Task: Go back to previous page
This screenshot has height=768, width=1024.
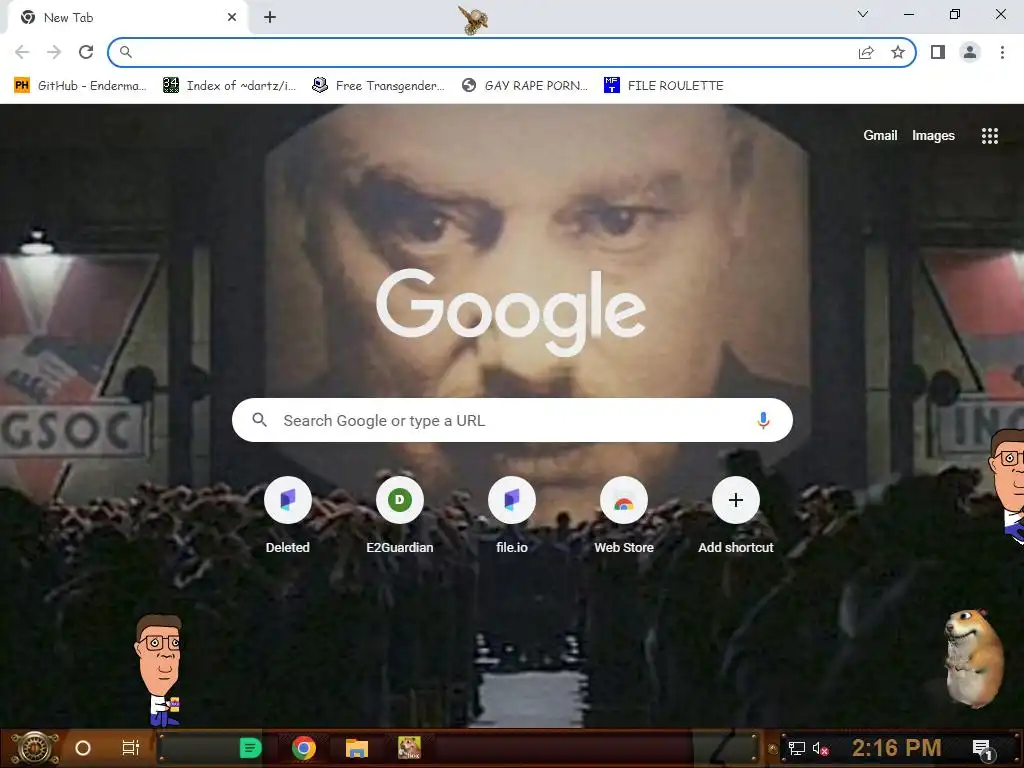Action: (x=22, y=52)
